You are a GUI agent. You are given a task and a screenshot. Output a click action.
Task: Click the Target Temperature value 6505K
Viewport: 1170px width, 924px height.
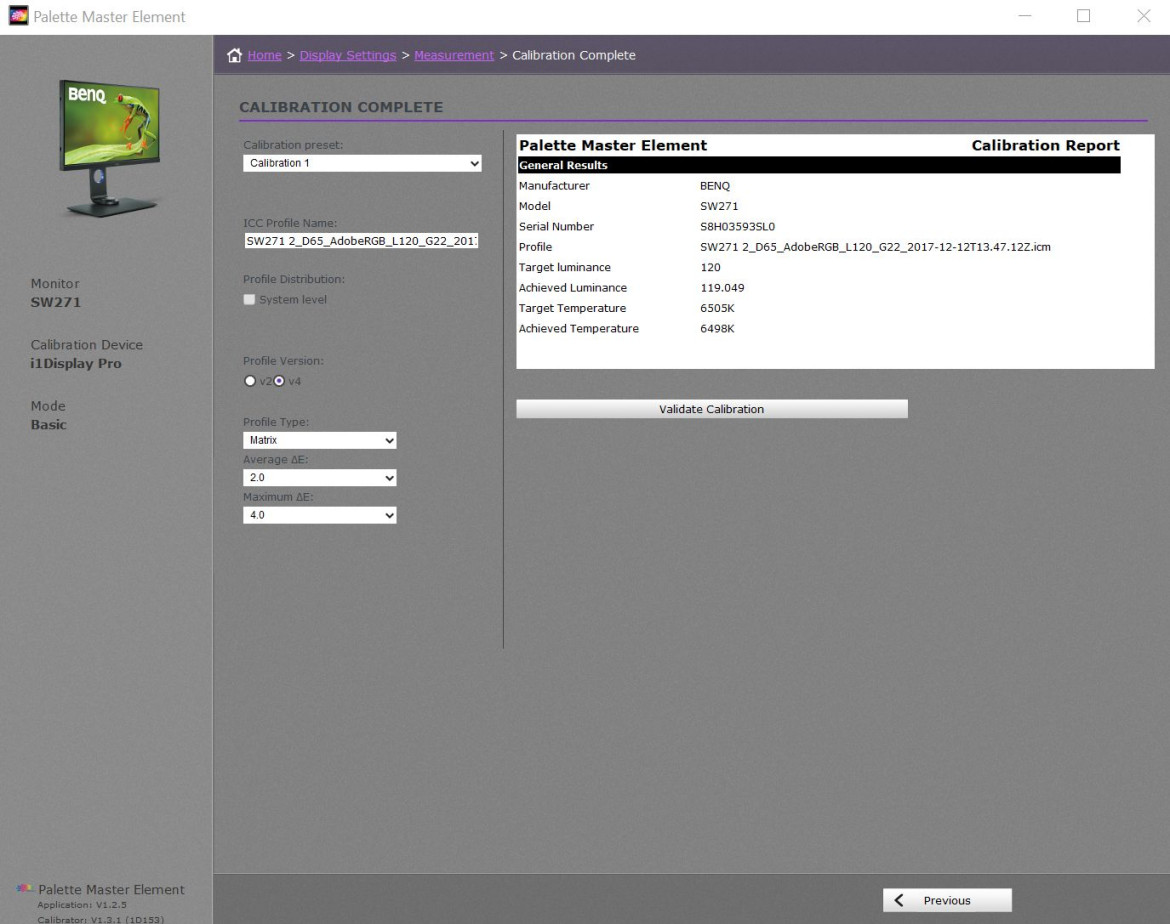[717, 308]
